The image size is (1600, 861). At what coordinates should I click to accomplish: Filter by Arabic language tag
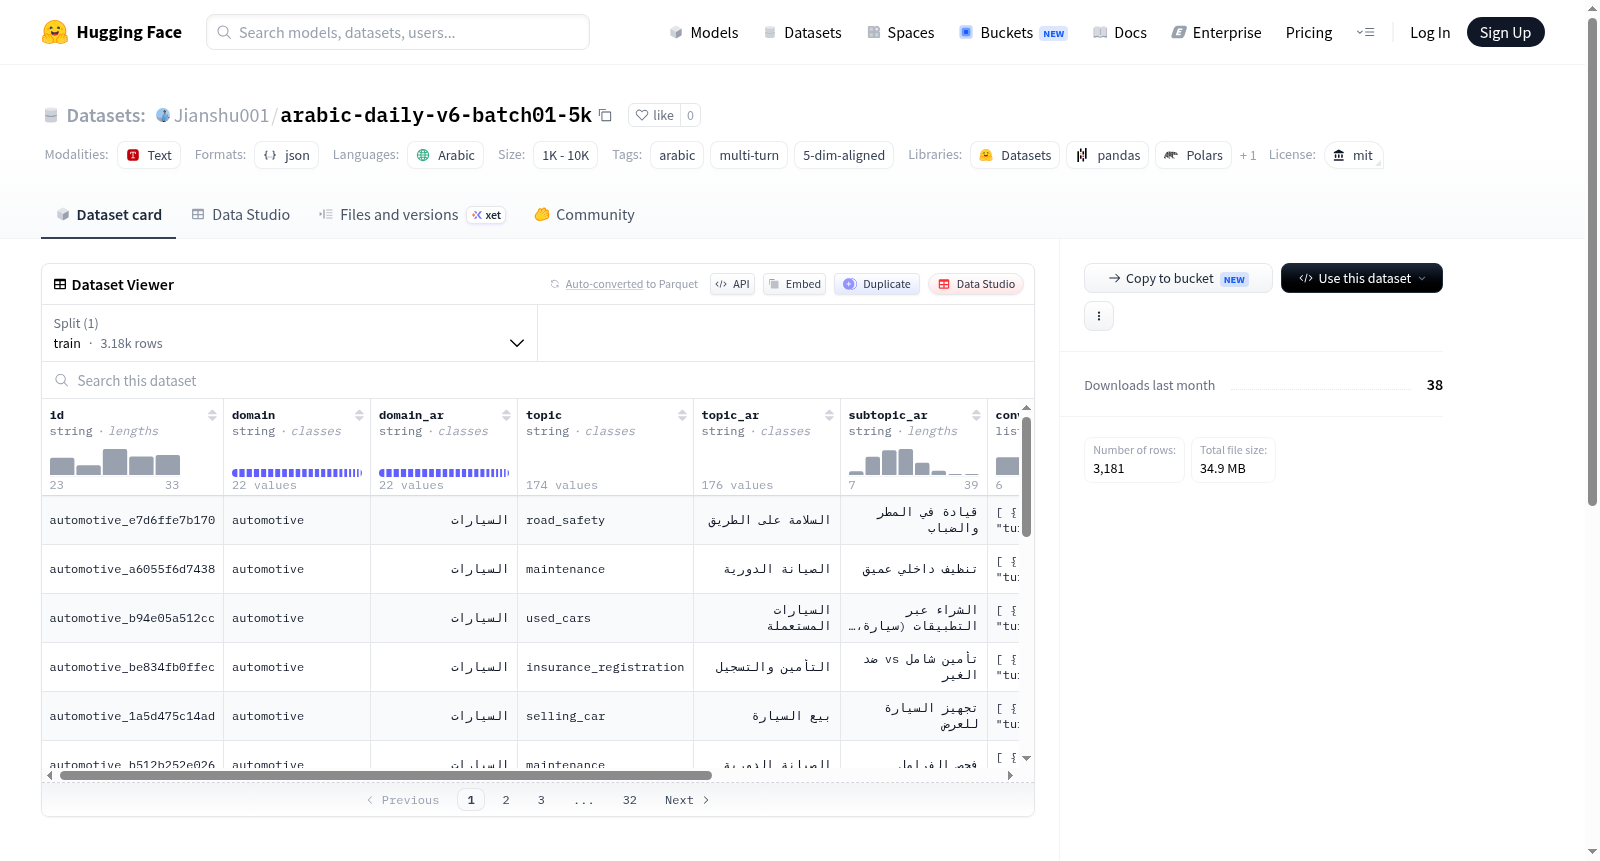coord(445,155)
